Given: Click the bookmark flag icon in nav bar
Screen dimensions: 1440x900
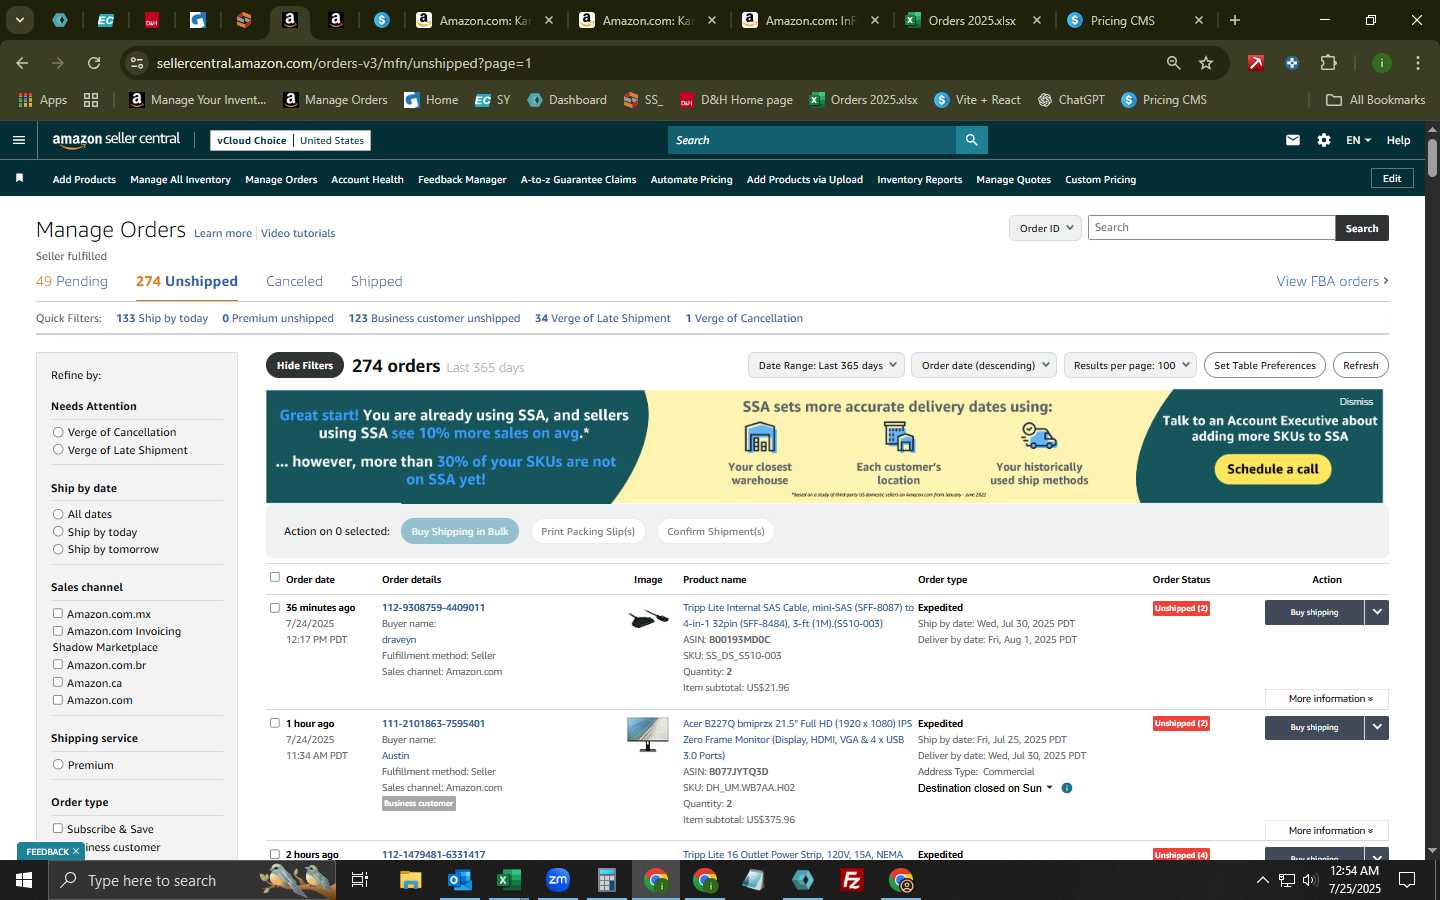Looking at the screenshot, I should (19, 178).
